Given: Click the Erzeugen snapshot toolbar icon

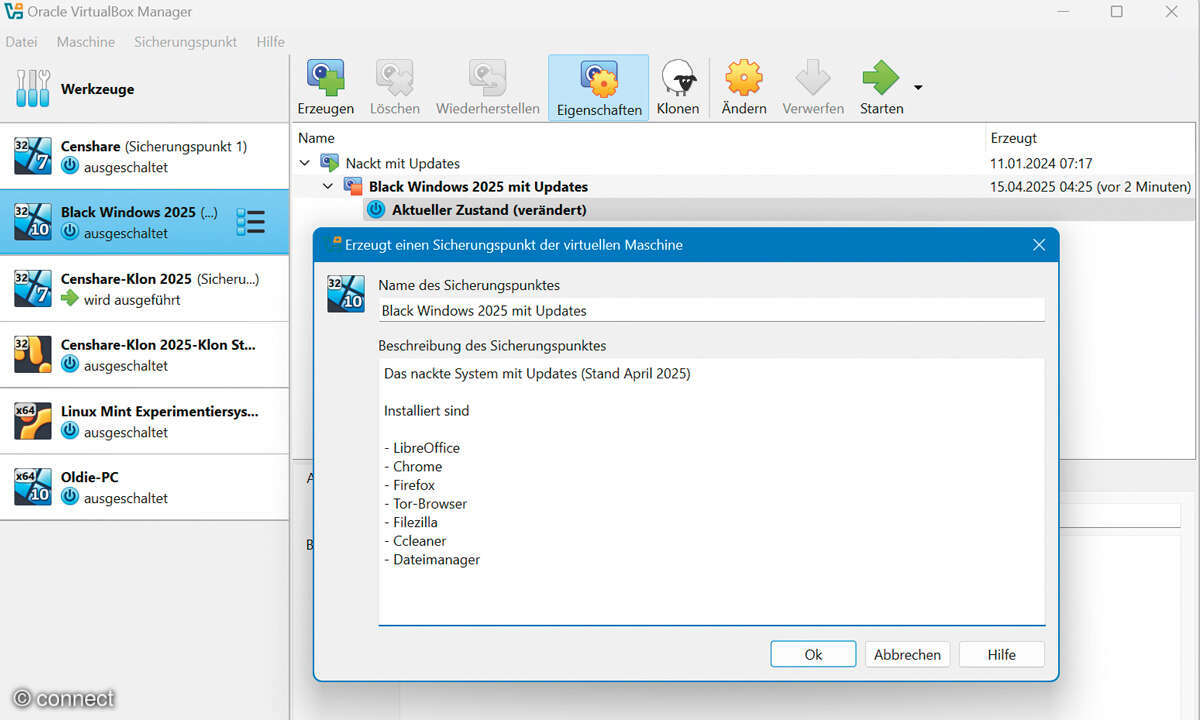Looking at the screenshot, I should point(325,78).
